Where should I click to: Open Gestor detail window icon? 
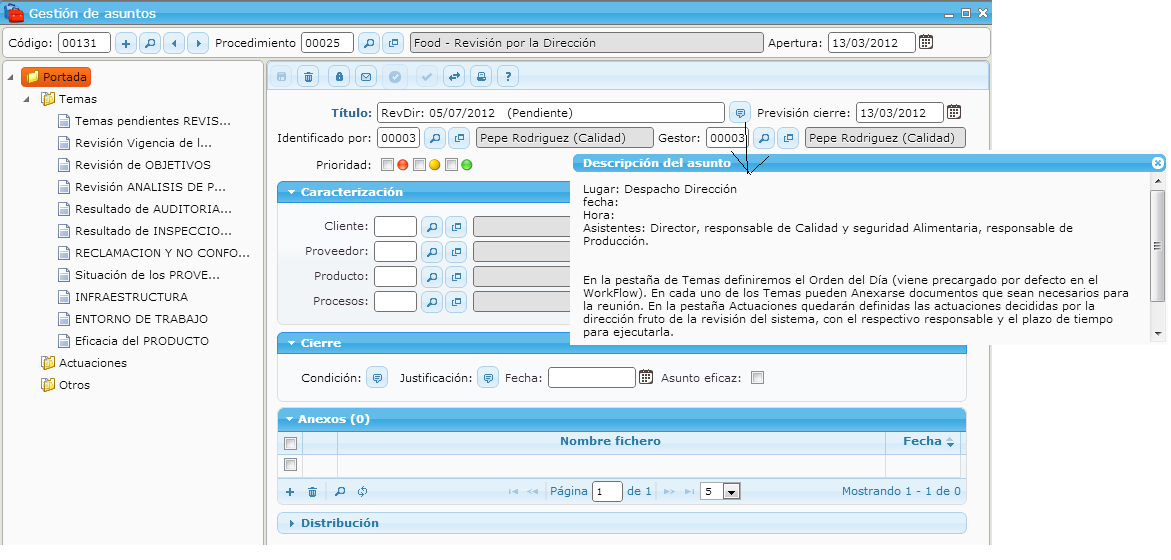click(787, 138)
